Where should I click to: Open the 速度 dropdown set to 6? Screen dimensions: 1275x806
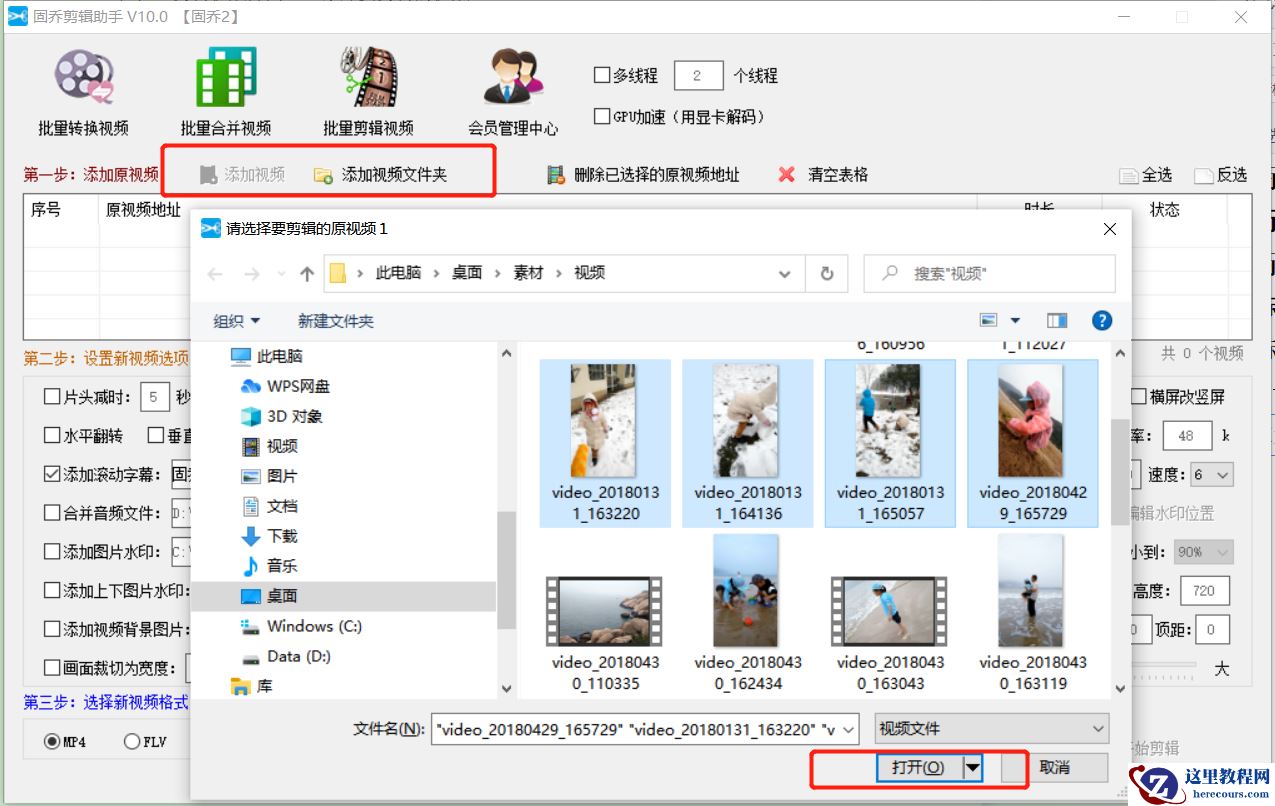[1212, 473]
